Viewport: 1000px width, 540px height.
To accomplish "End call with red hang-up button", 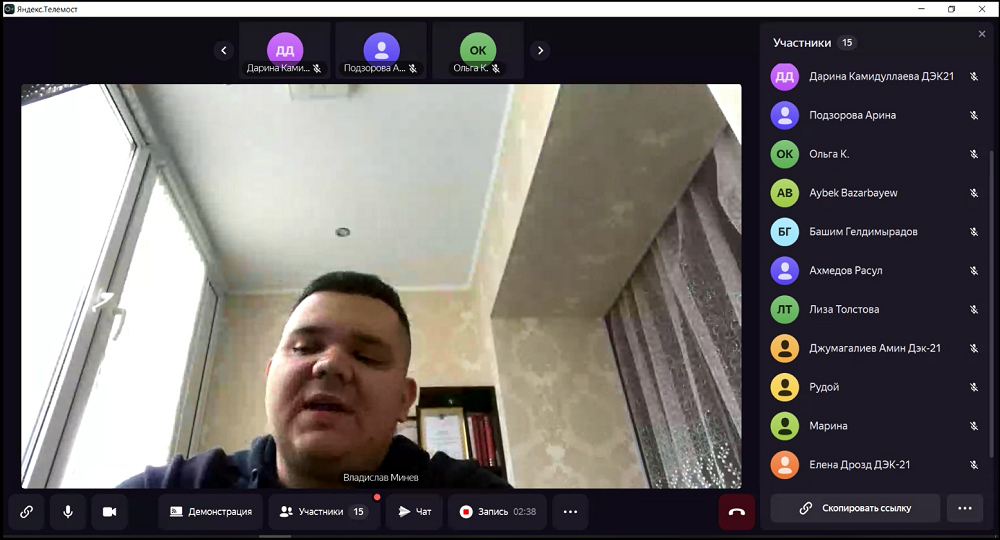I will [737, 511].
